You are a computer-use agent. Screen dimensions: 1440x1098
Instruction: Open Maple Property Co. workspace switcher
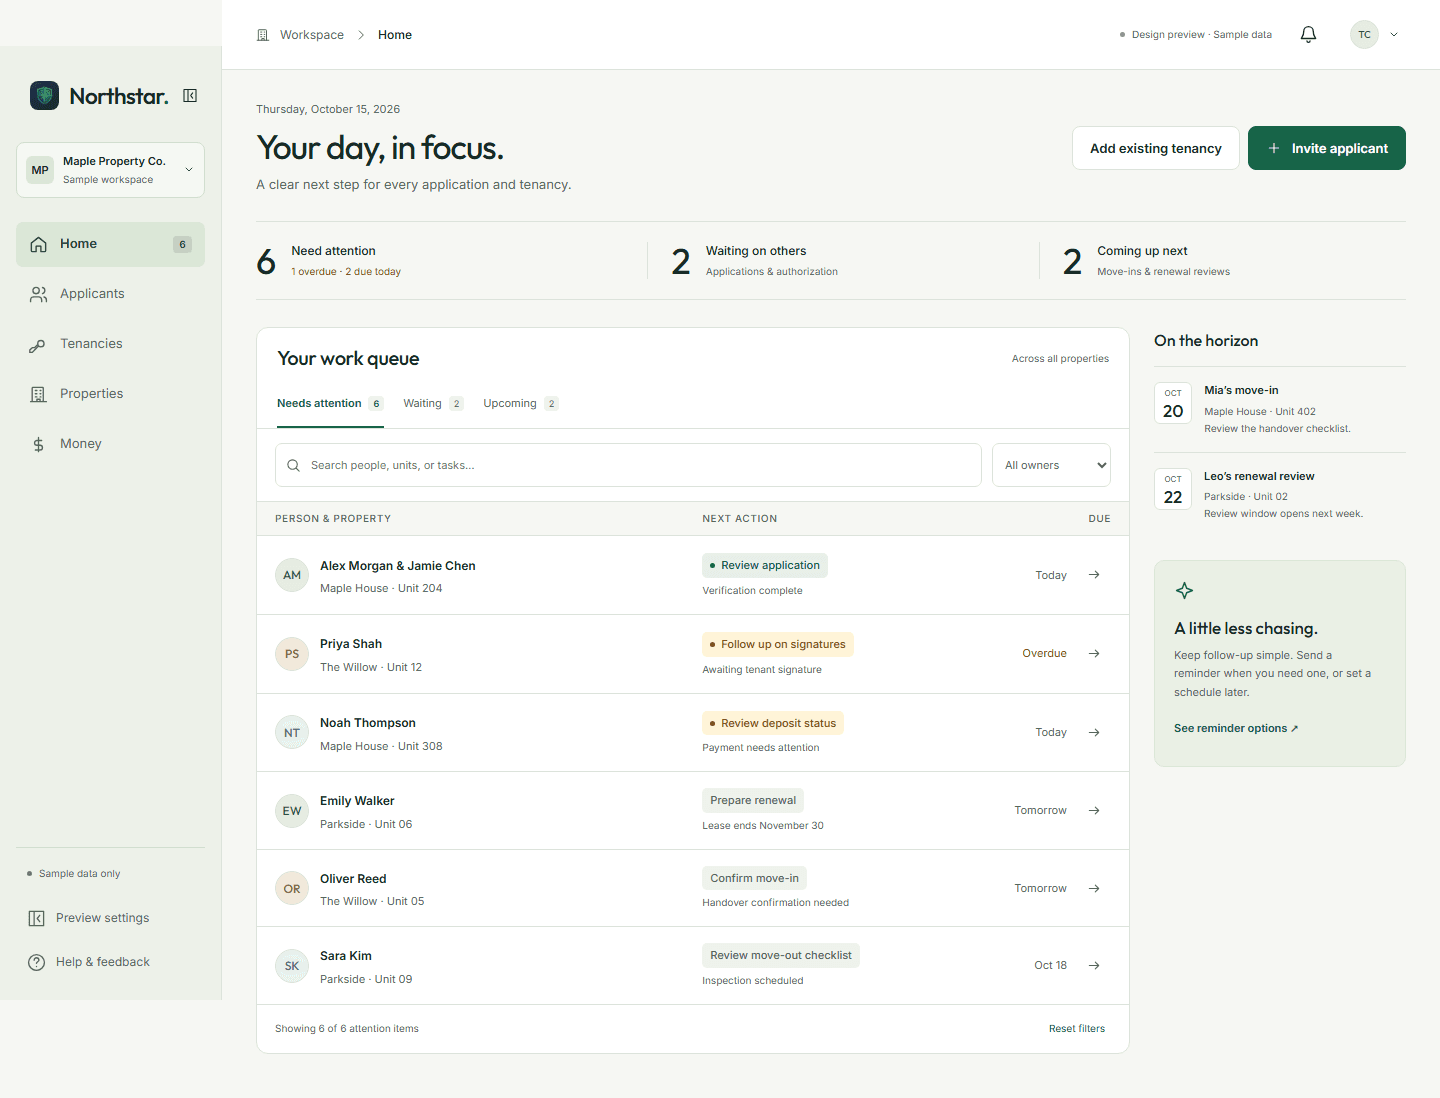(x=110, y=170)
